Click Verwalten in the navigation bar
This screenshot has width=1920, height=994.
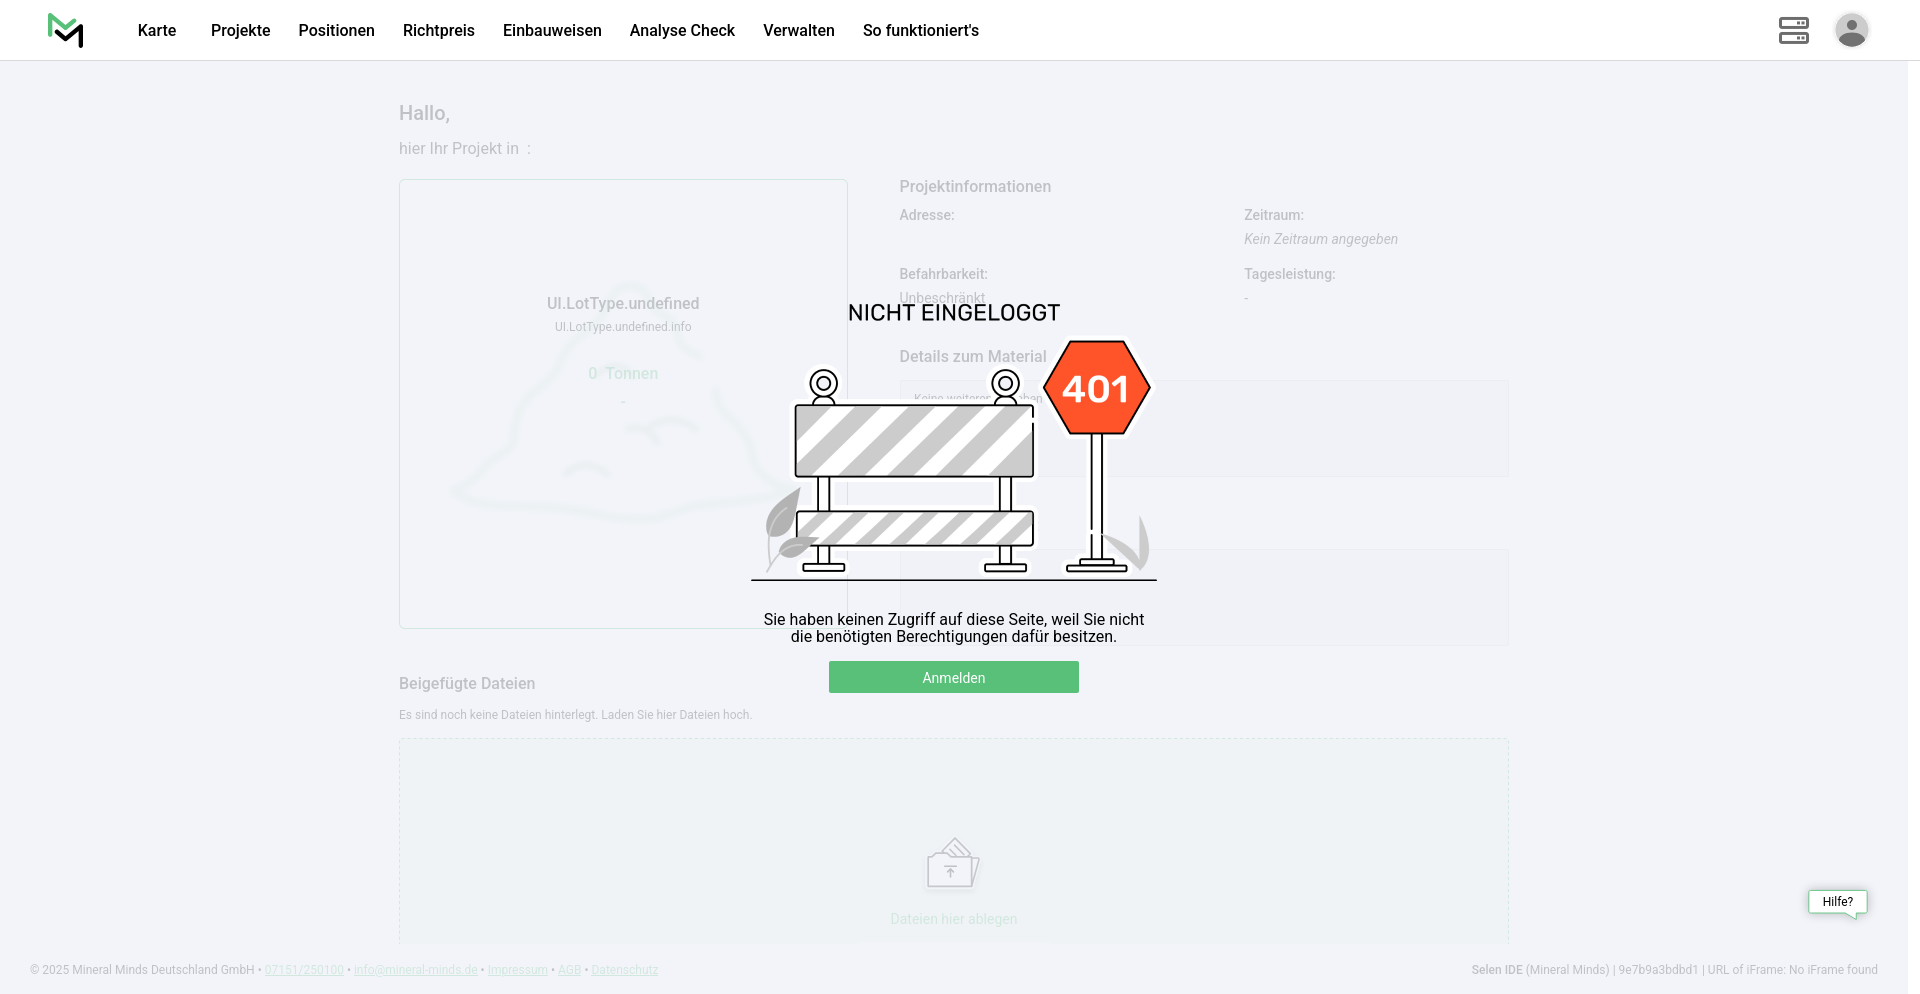798,30
